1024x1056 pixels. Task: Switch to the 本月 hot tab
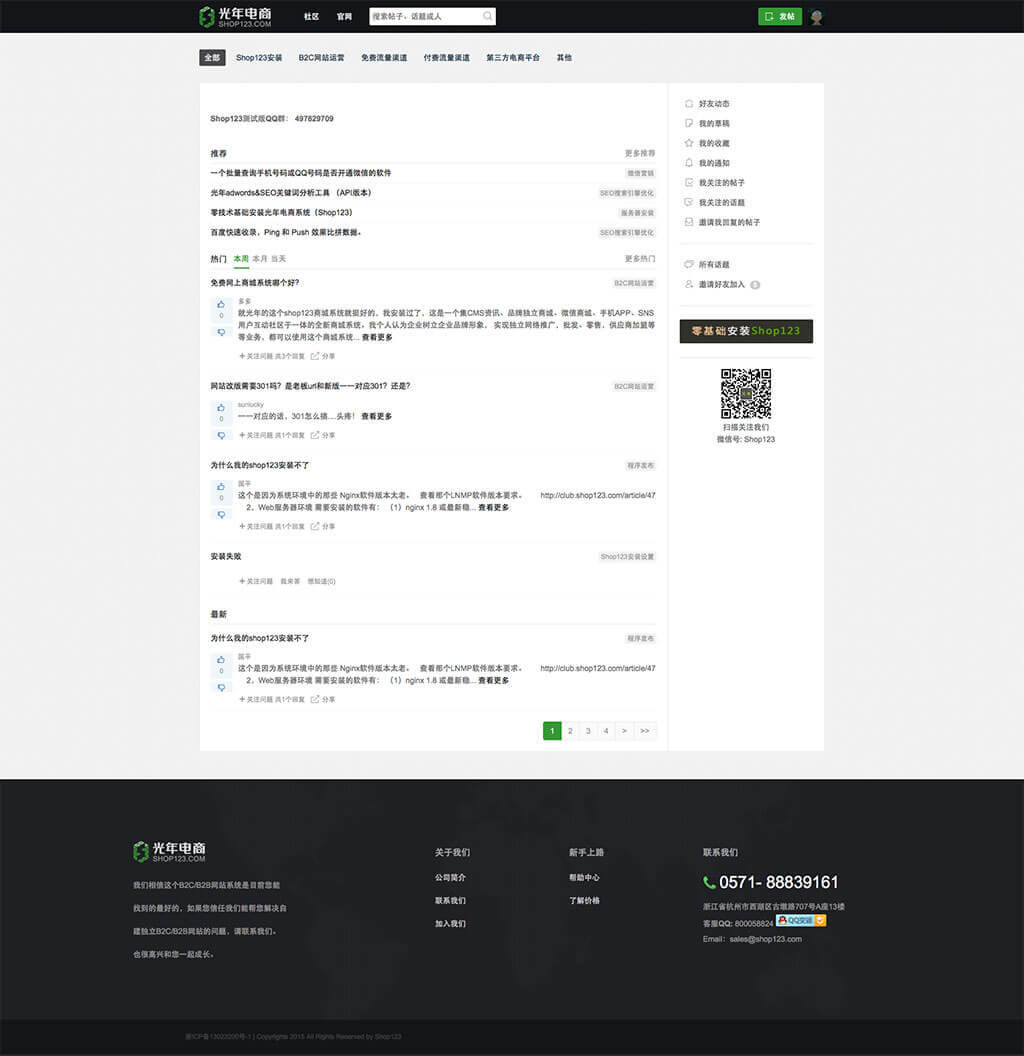click(x=259, y=259)
